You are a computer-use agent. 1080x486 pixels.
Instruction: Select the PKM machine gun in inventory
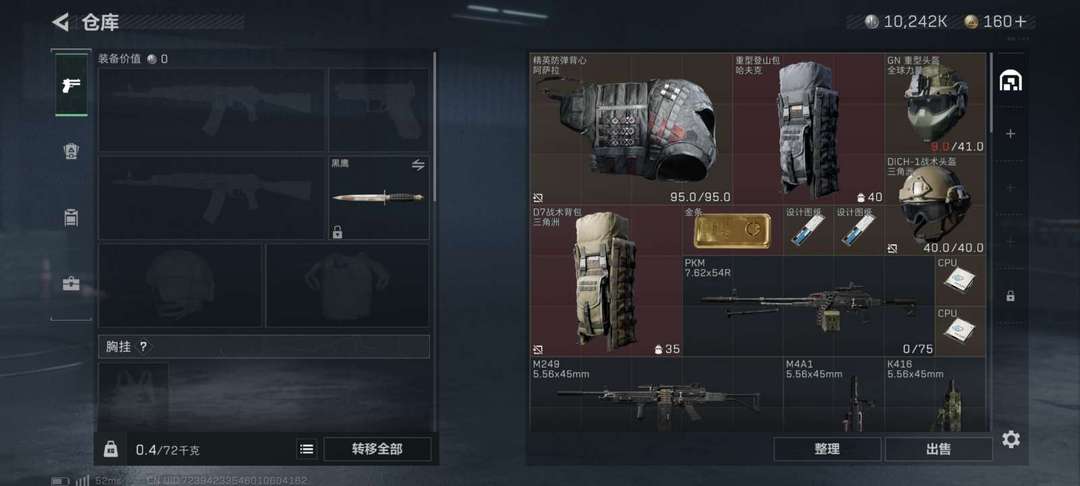point(809,306)
